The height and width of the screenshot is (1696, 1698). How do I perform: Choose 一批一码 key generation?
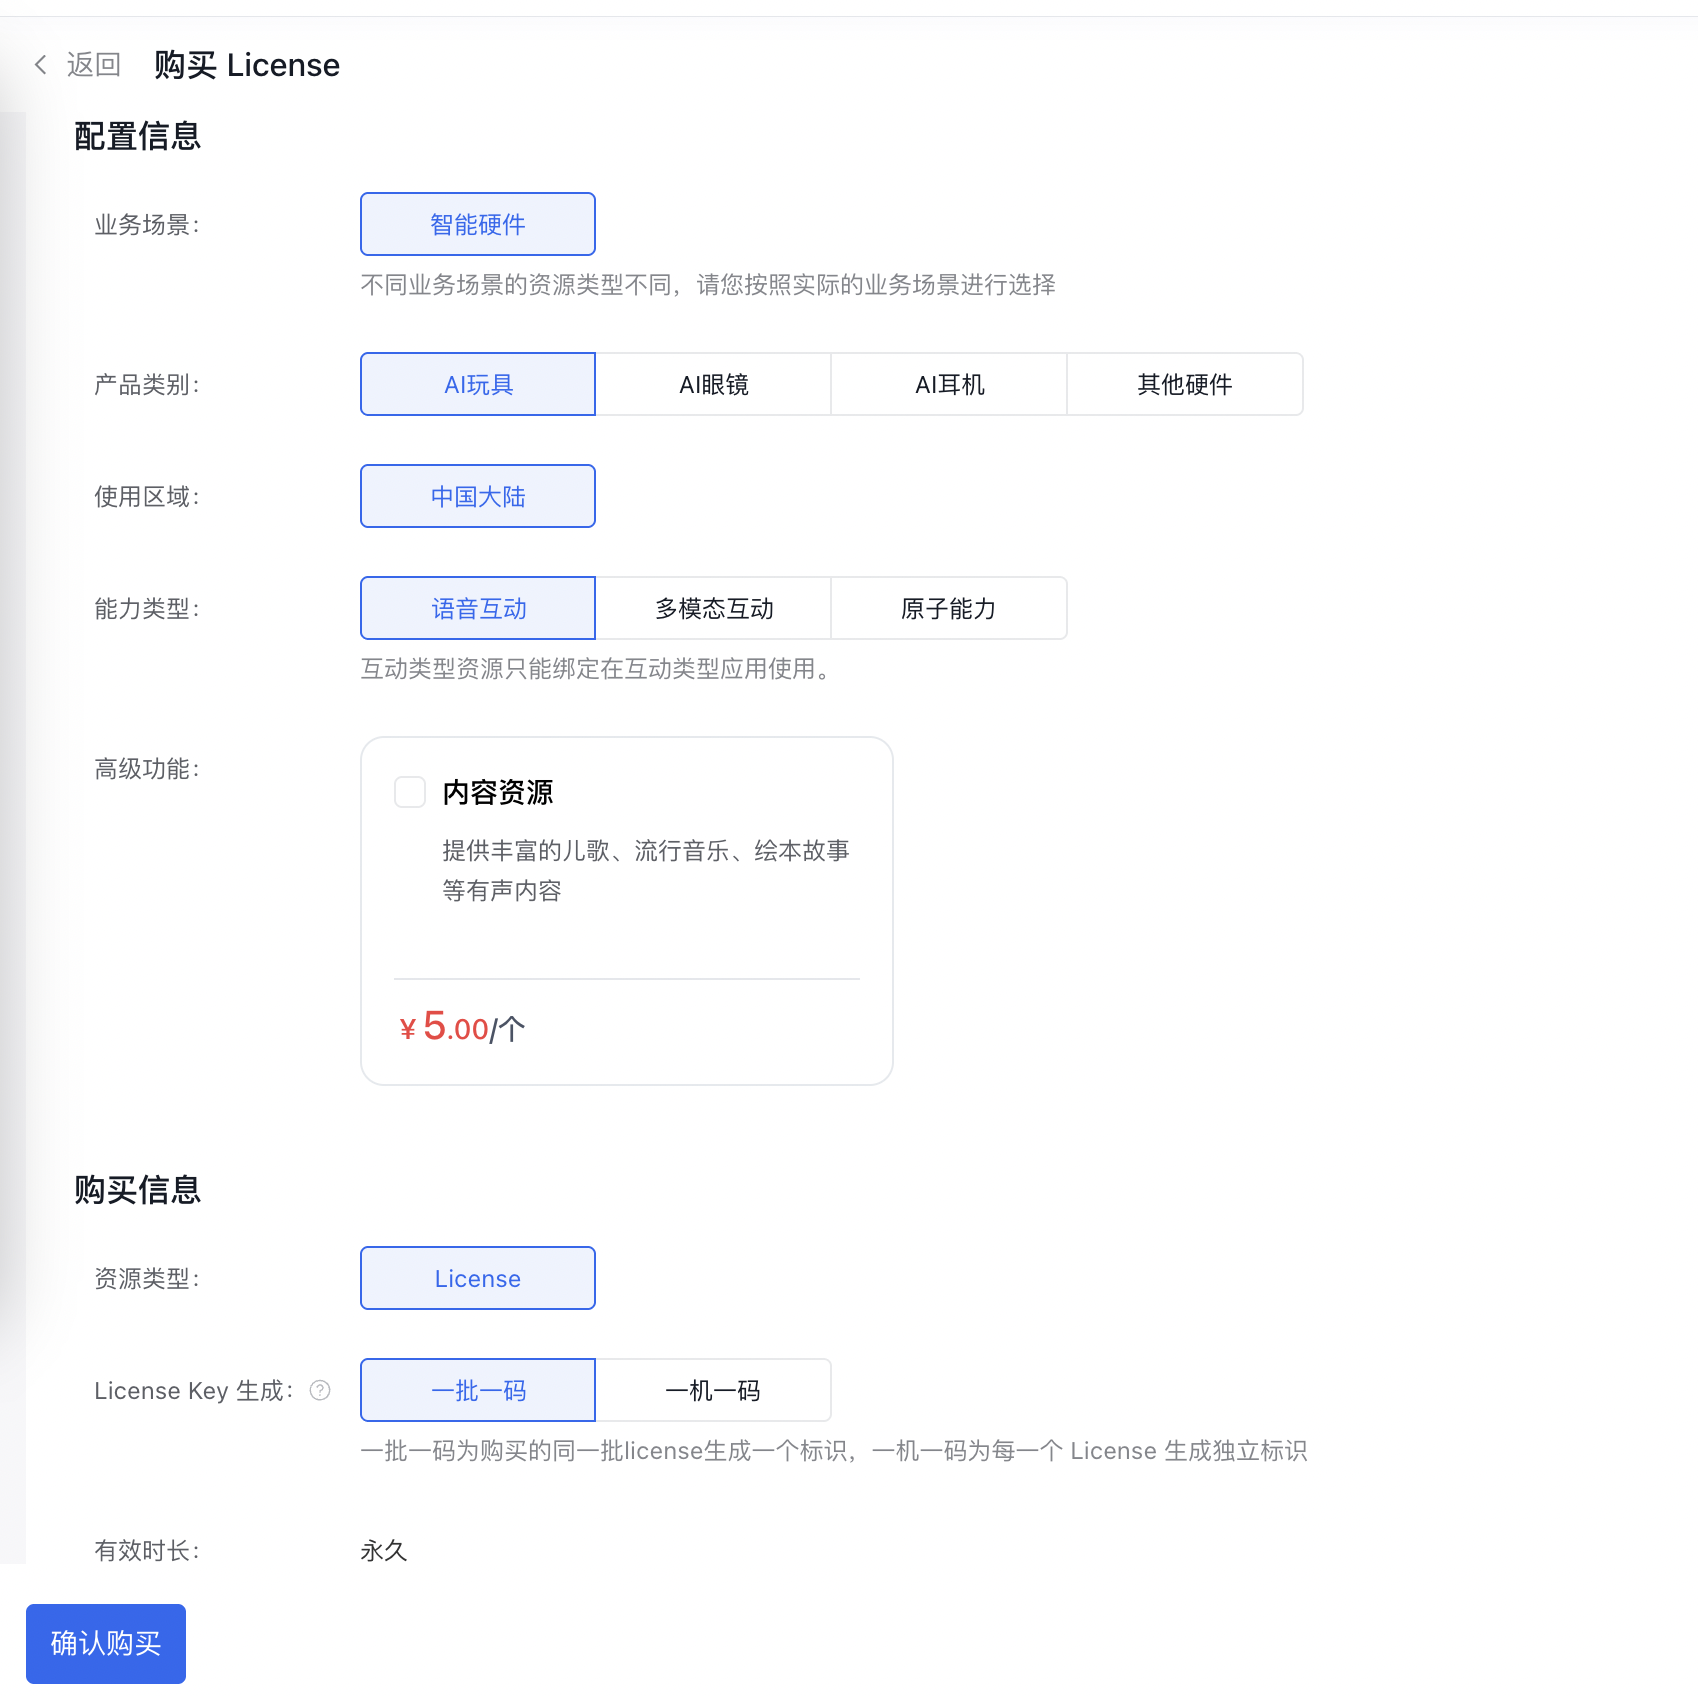coord(478,1390)
